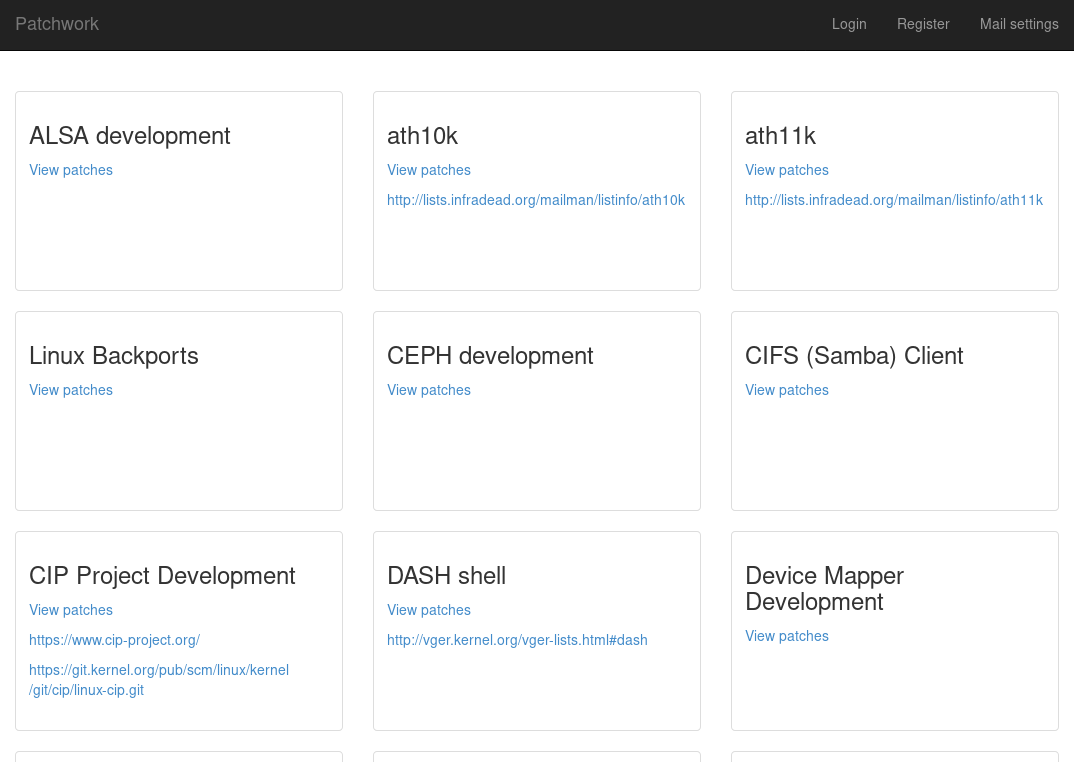1074x762 pixels.
Task: View patches for ALSA development
Action: pyautogui.click(x=71, y=170)
